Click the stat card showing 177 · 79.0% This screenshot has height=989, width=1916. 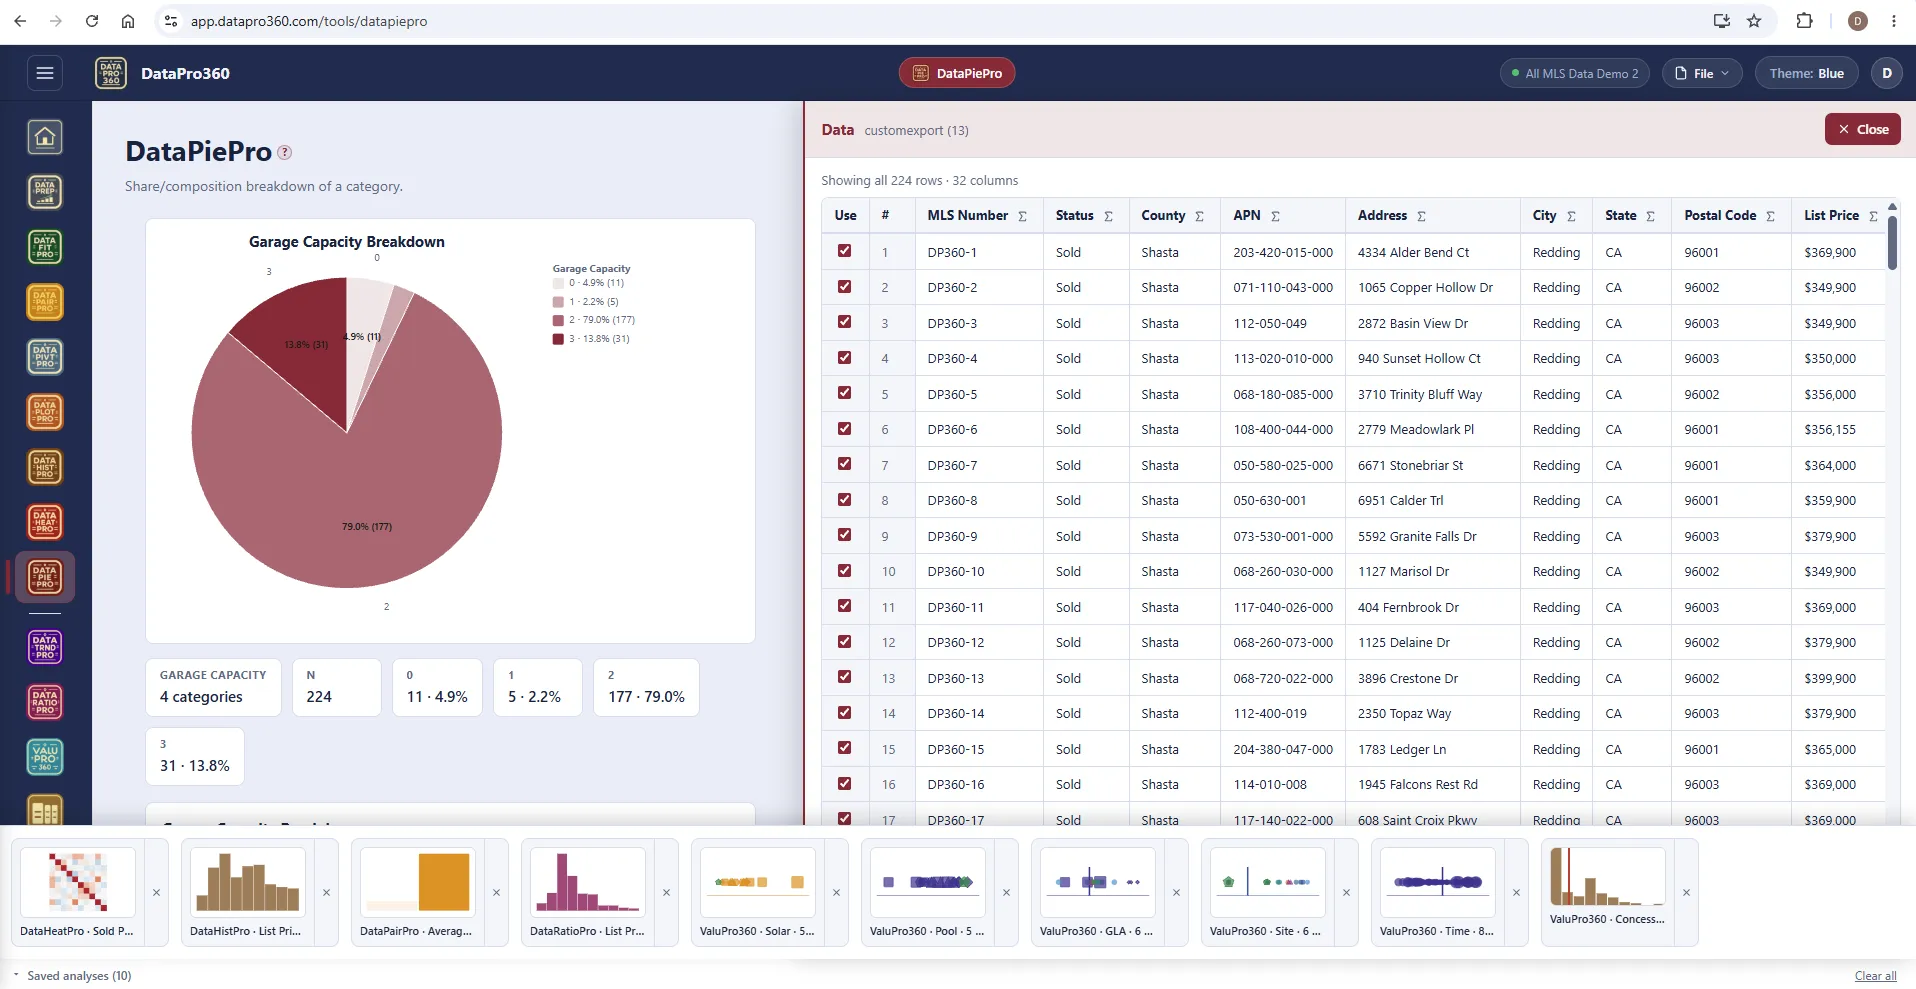click(646, 687)
